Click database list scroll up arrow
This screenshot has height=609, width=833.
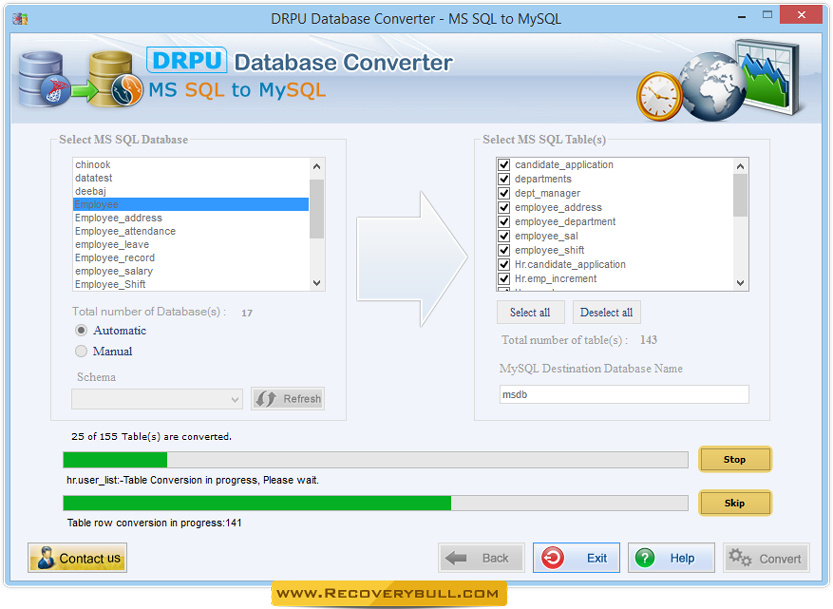pos(317,166)
